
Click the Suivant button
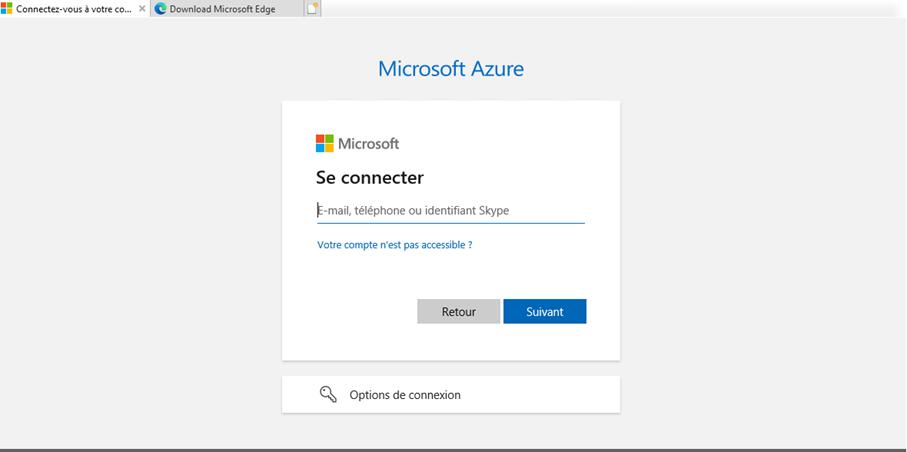click(x=544, y=311)
